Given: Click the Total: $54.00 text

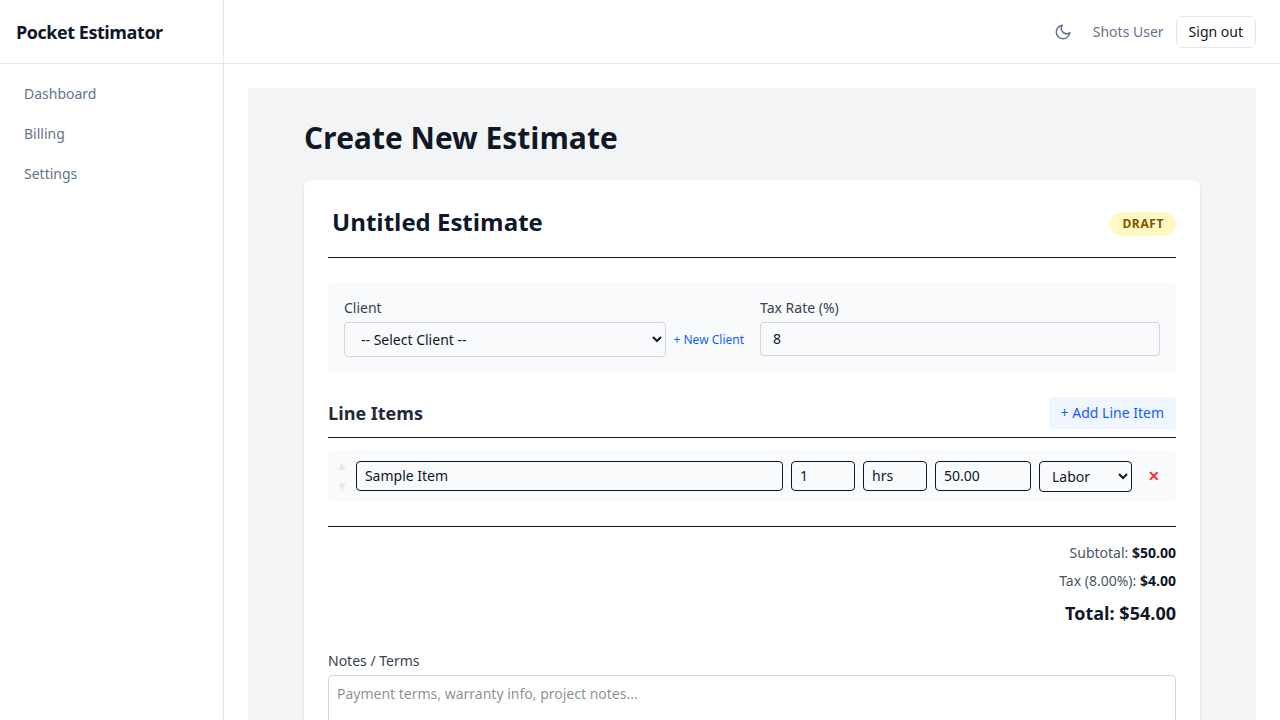Looking at the screenshot, I should click(x=1120, y=613).
